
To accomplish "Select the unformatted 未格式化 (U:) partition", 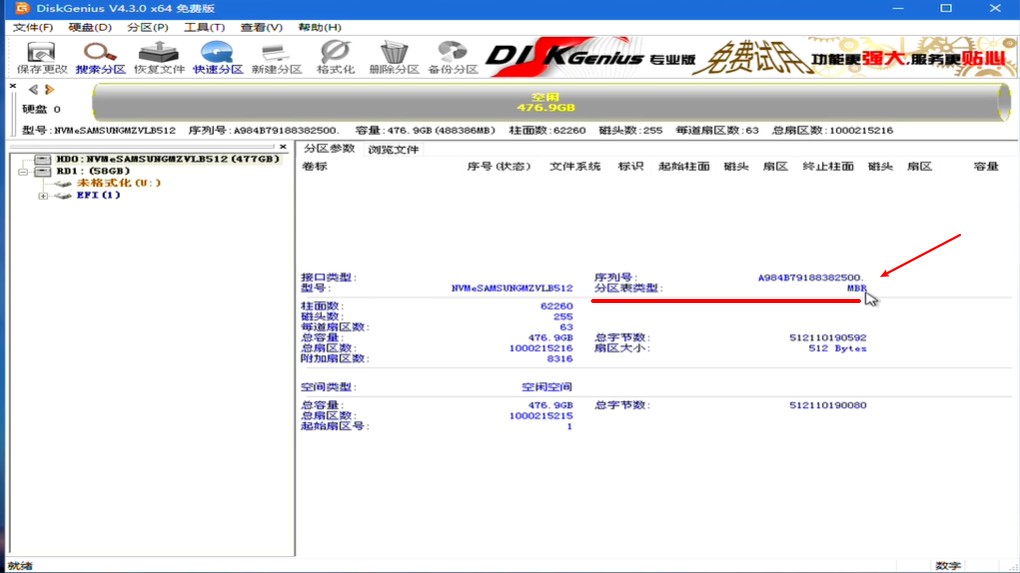I will click(118, 183).
